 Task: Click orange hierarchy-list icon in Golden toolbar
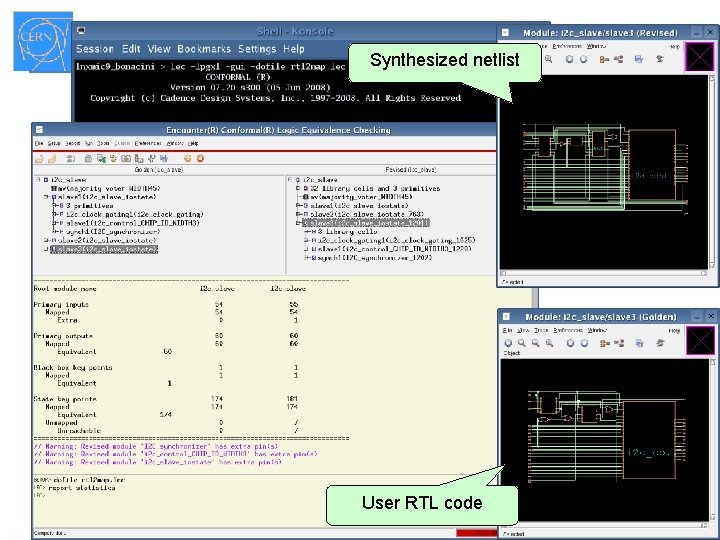point(605,343)
